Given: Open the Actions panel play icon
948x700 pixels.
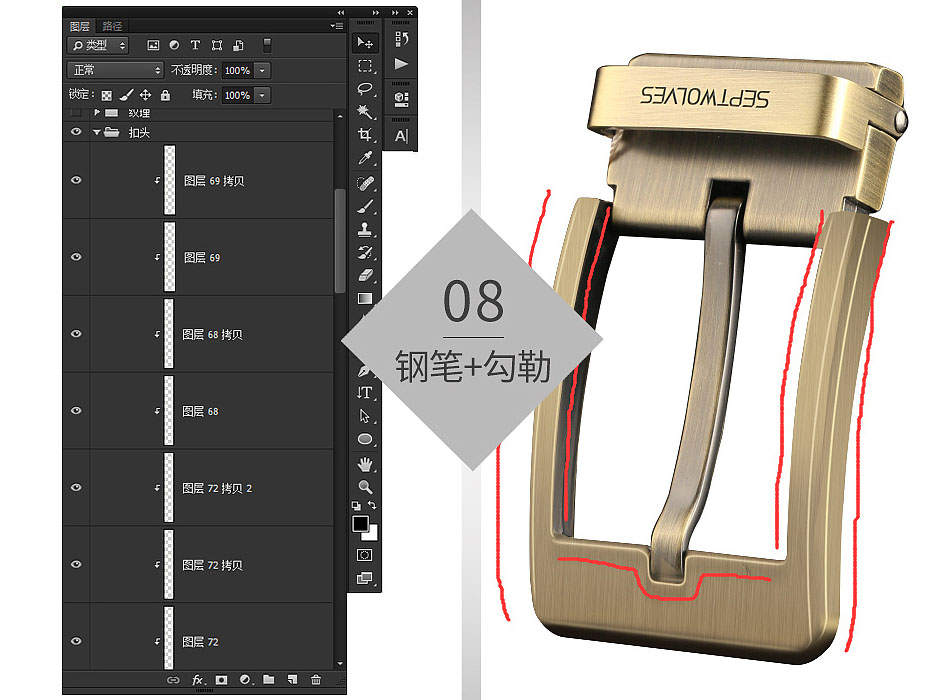Looking at the screenshot, I should click(x=401, y=63).
